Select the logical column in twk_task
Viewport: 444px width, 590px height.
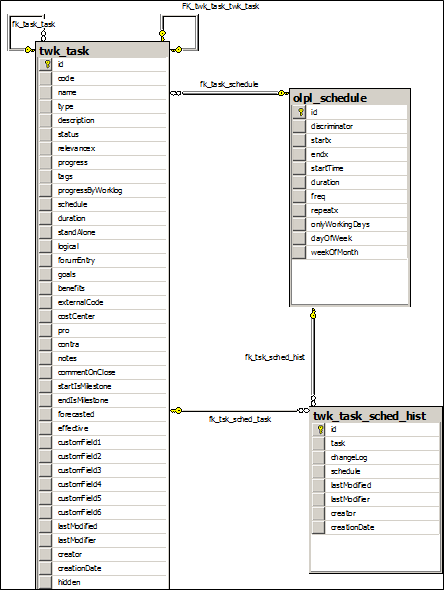click(x=103, y=246)
